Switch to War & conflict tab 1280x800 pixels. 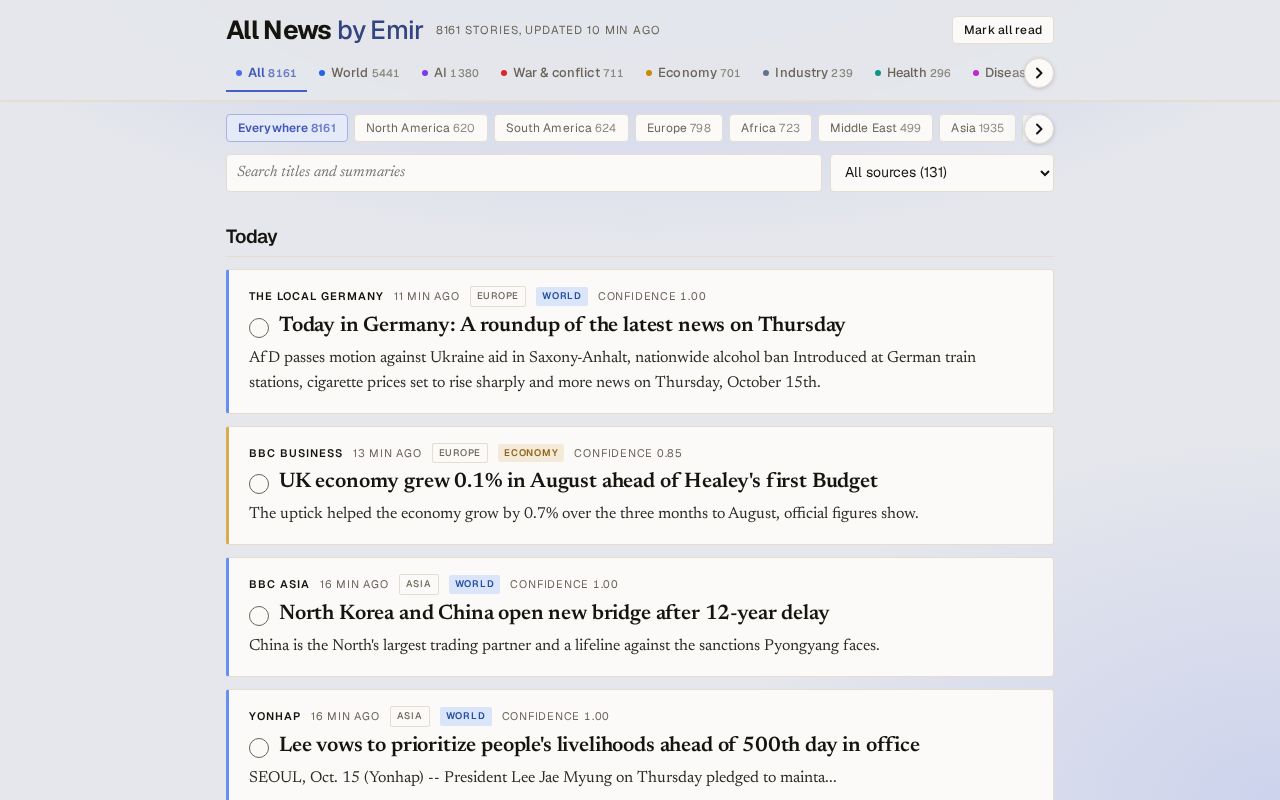tap(562, 73)
